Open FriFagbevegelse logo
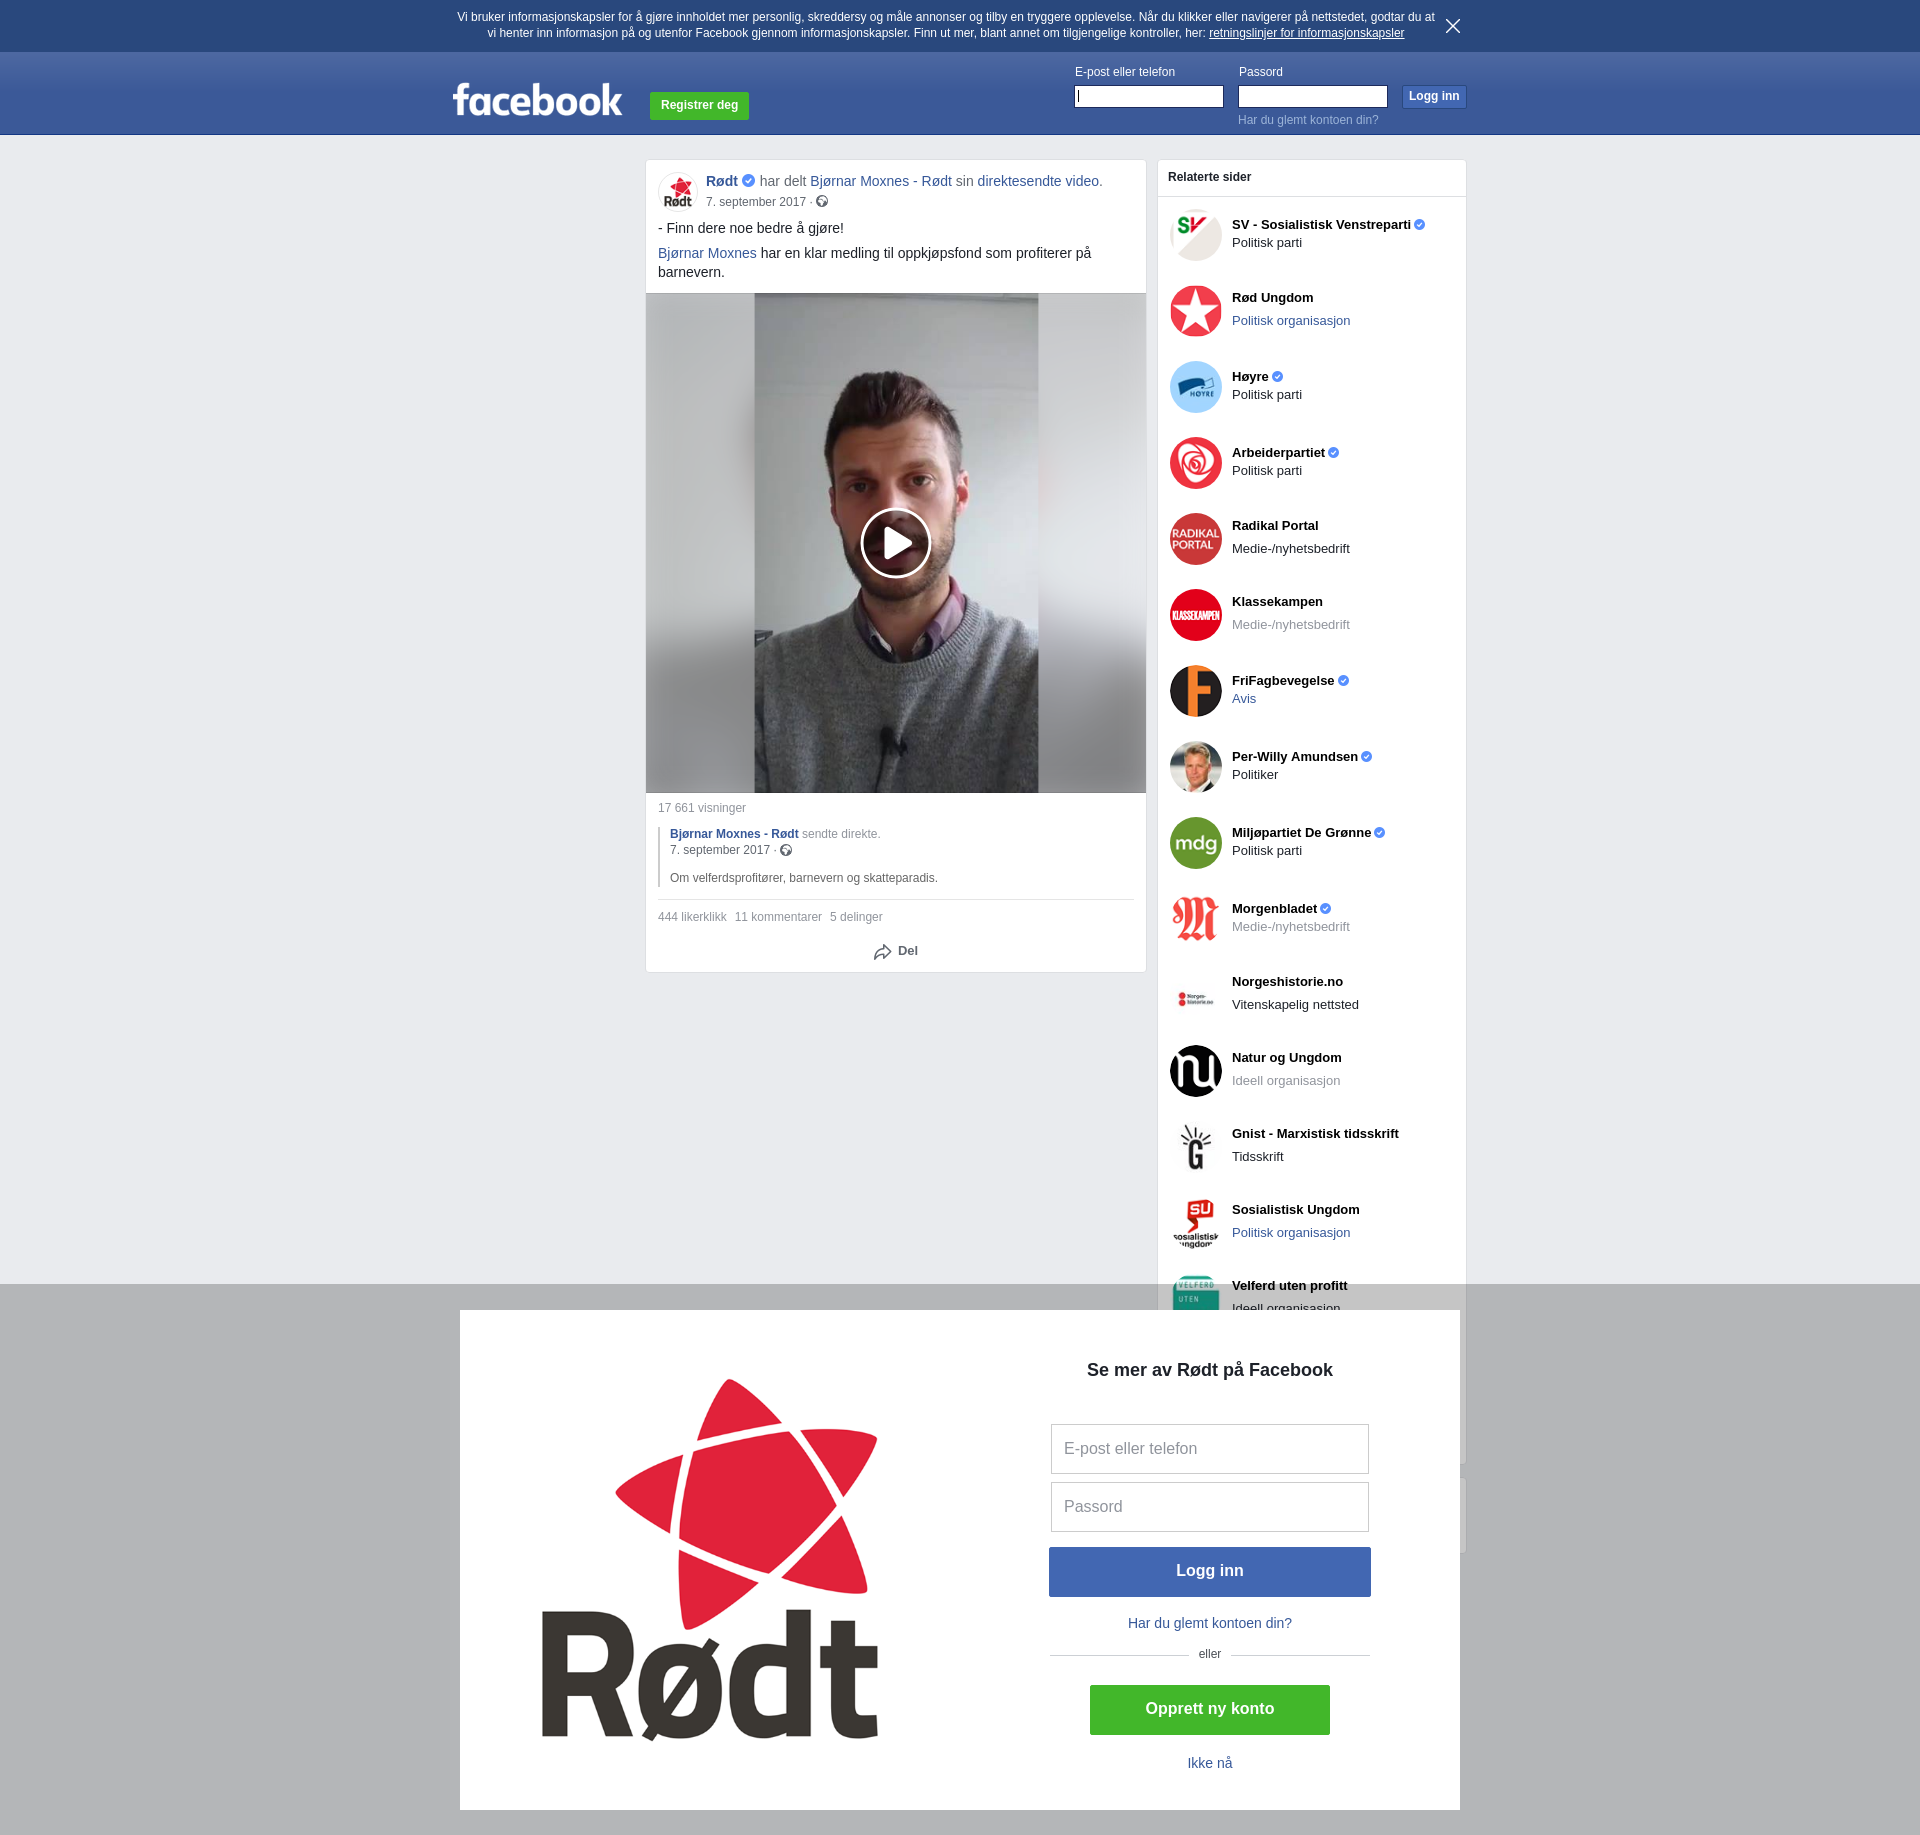The image size is (1920, 1835). [1196, 691]
